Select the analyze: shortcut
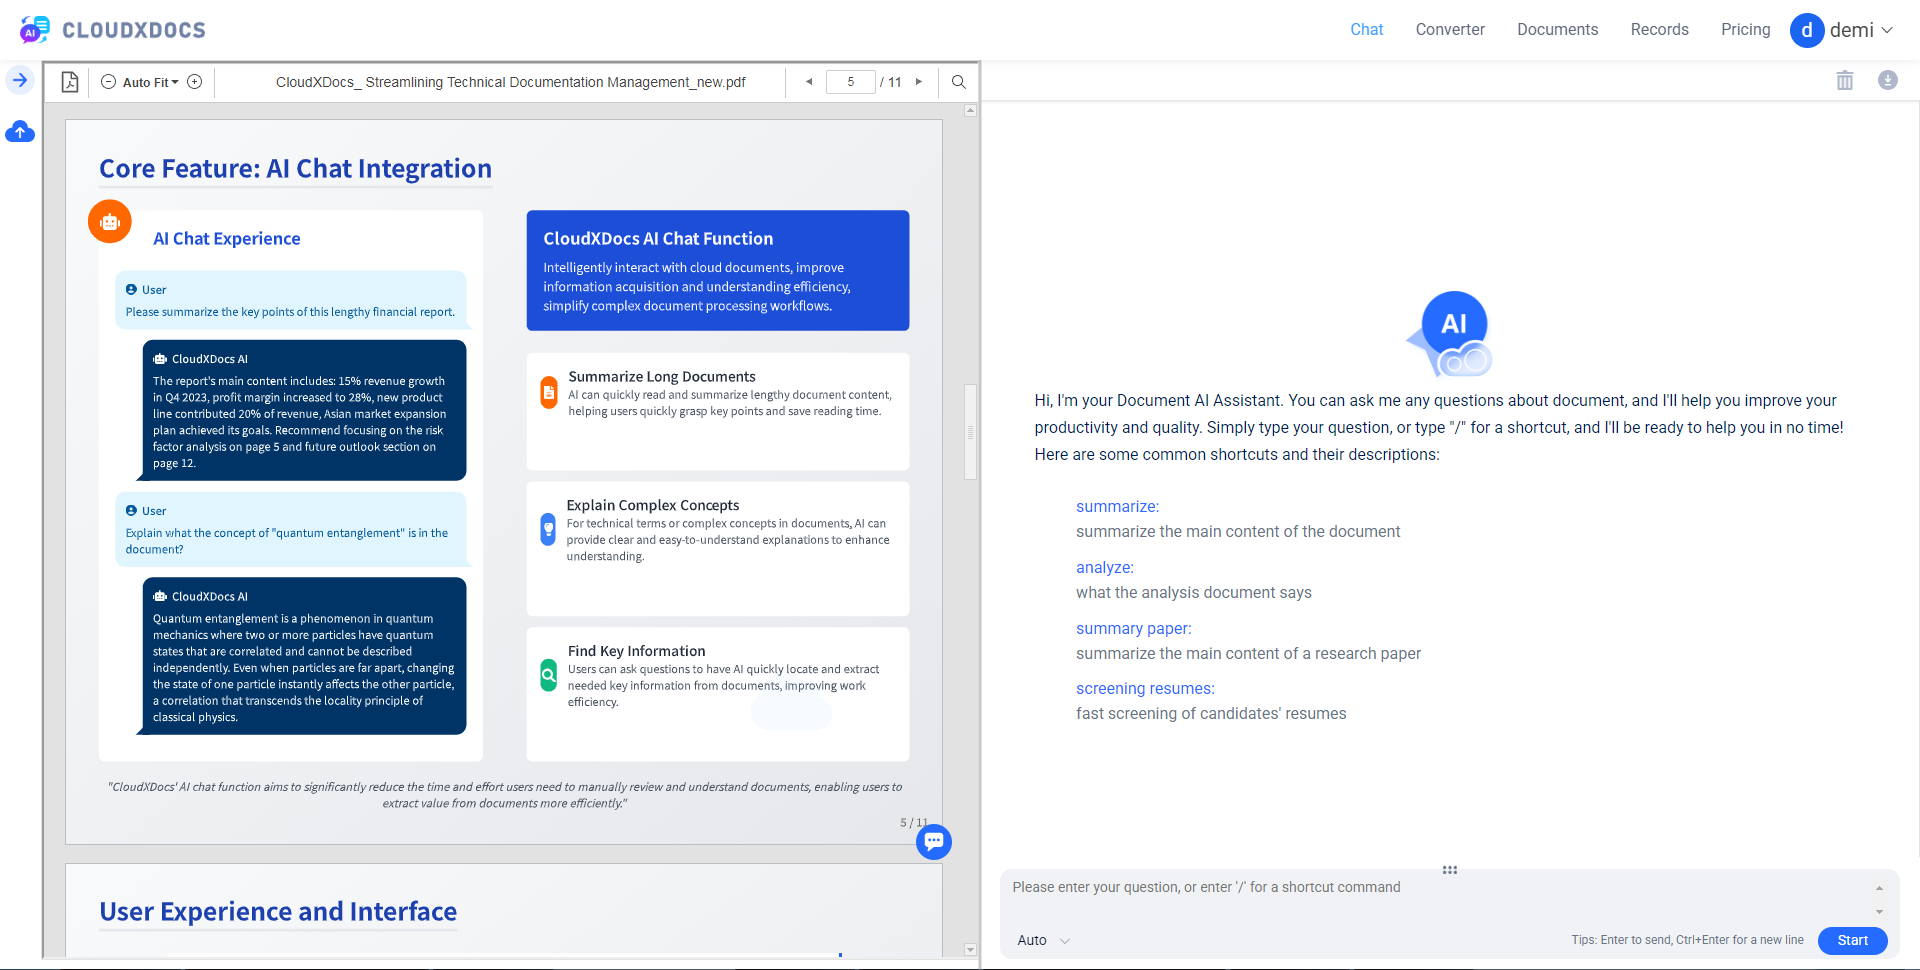 (1105, 567)
